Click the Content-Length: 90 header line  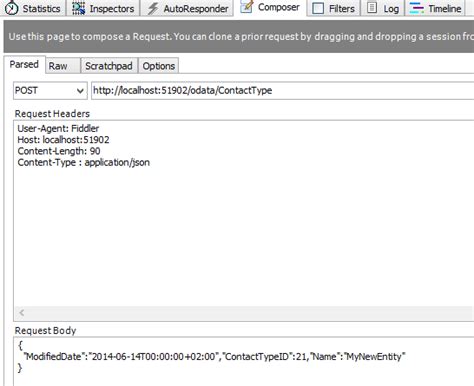[59, 151]
